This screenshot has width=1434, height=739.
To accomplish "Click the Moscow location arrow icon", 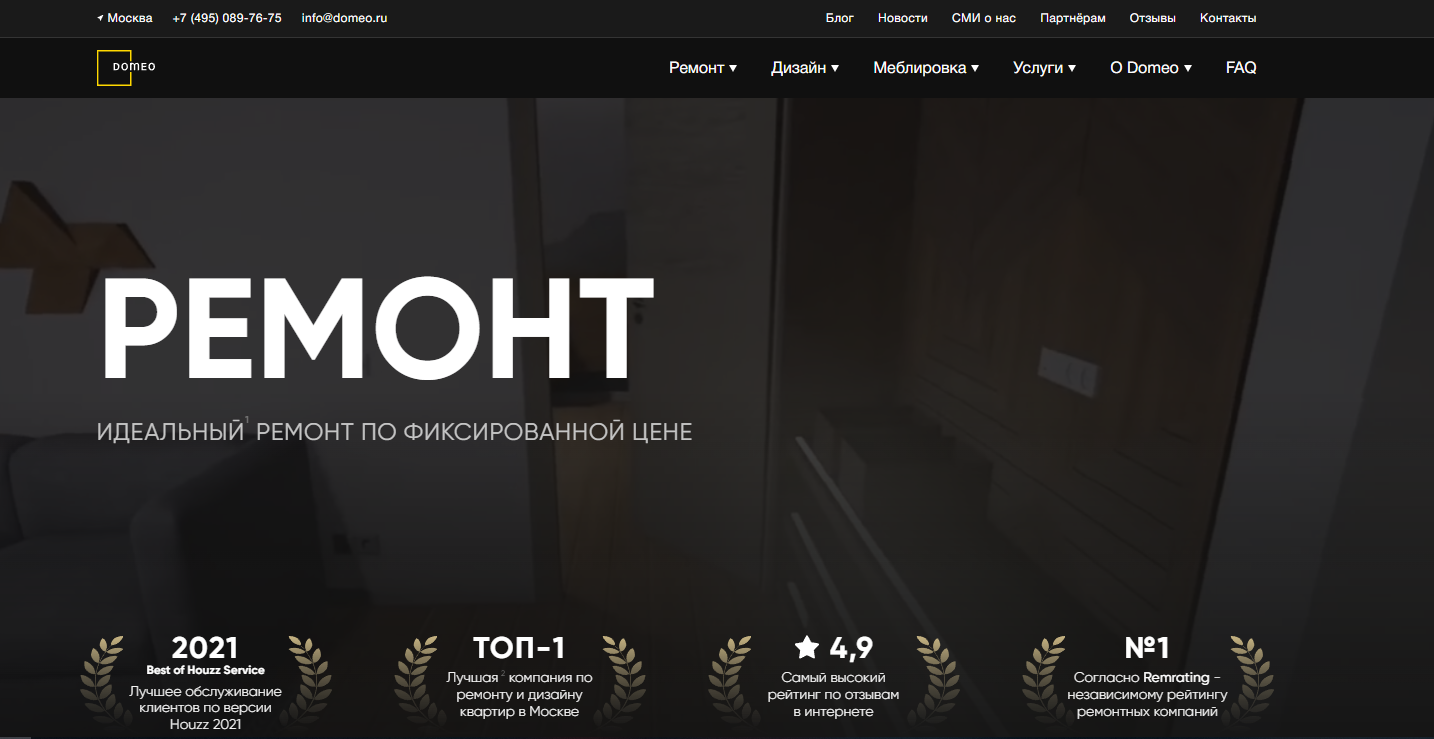I will (100, 18).
